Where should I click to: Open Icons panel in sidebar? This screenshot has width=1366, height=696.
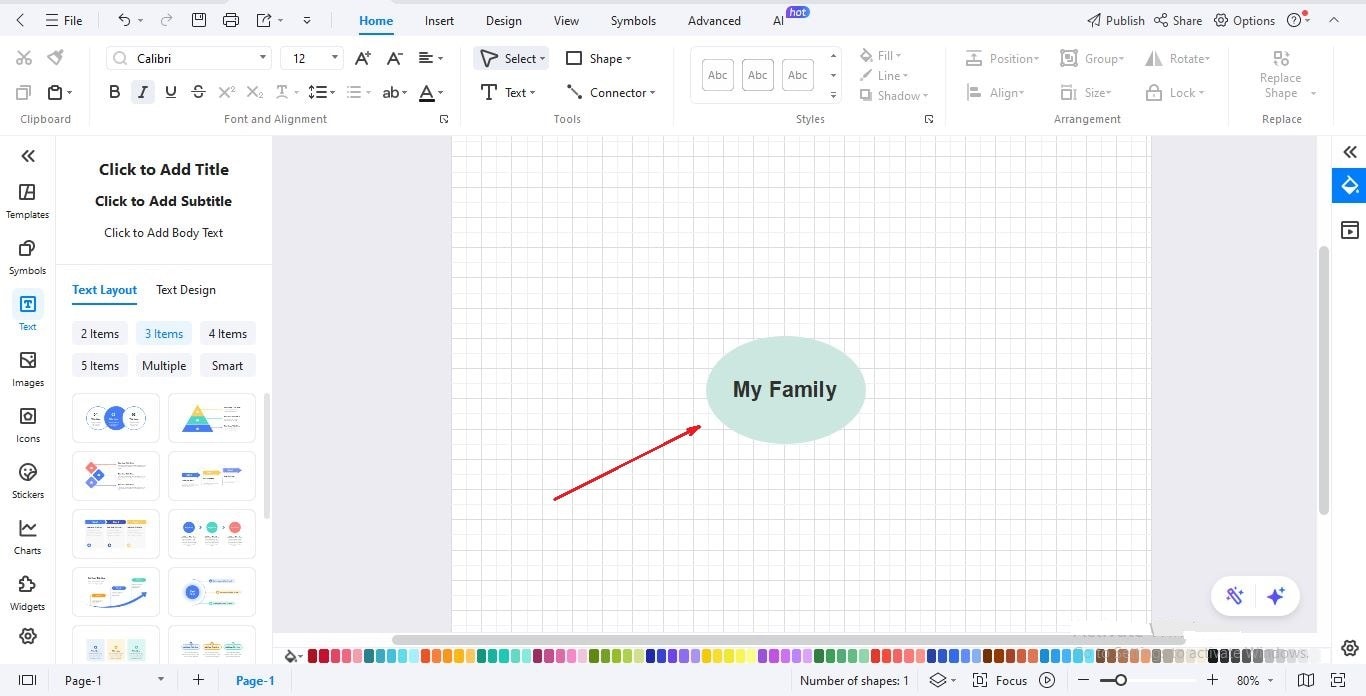point(28,424)
